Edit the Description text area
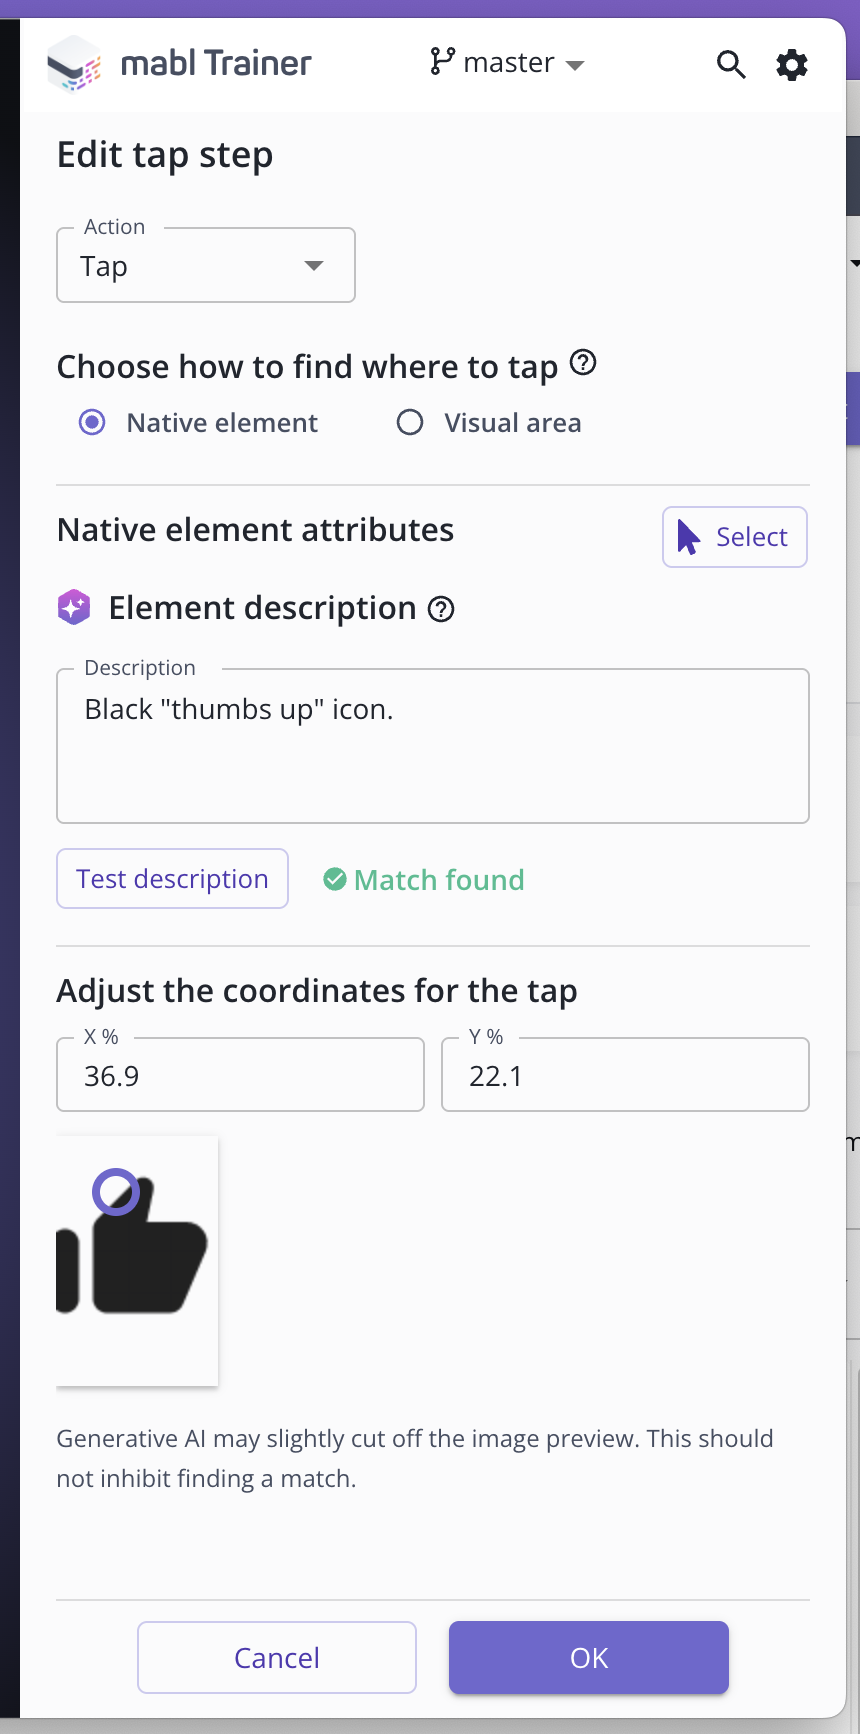This screenshot has width=860, height=1734. [432, 745]
